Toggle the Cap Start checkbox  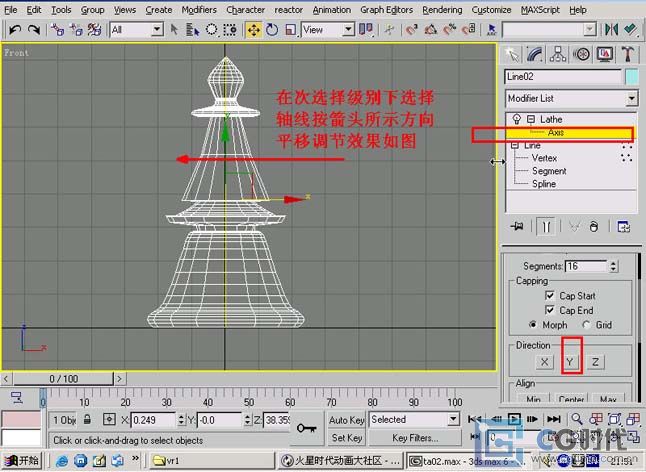tap(550, 295)
